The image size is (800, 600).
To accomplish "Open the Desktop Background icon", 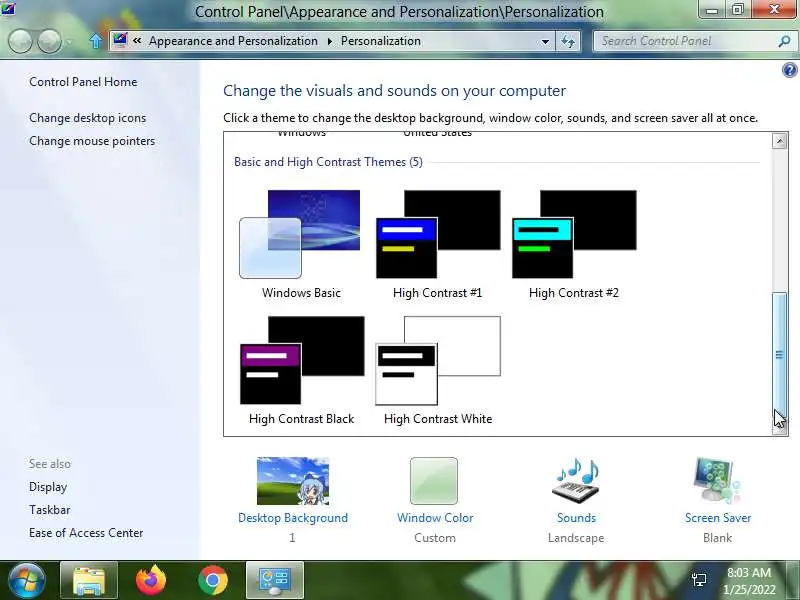I will click(x=293, y=481).
